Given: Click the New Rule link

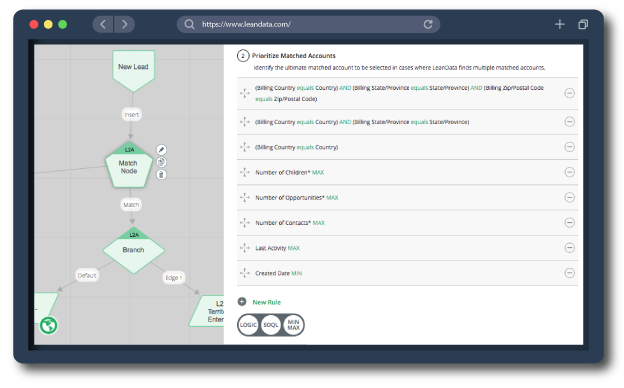Looking at the screenshot, I should (267, 302).
